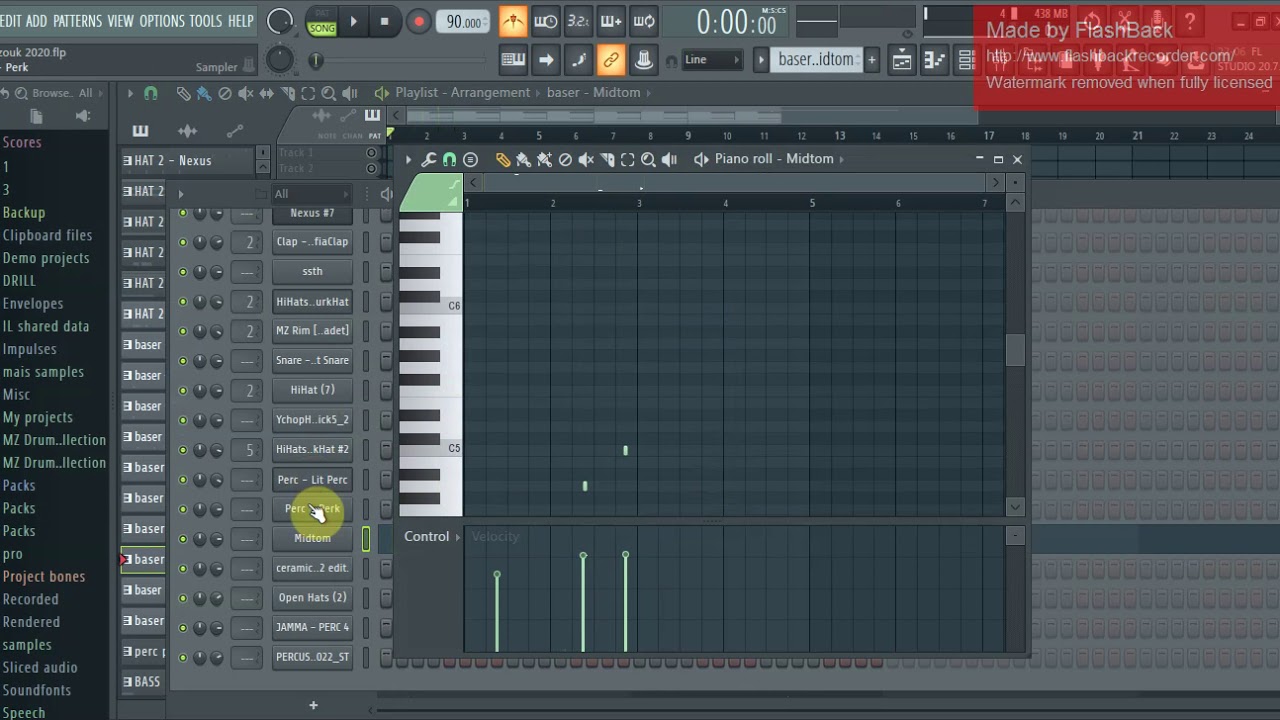The width and height of the screenshot is (1280, 720).
Task: Mute the JAMMA - PERC 4 channel LED
Action: click(x=182, y=628)
